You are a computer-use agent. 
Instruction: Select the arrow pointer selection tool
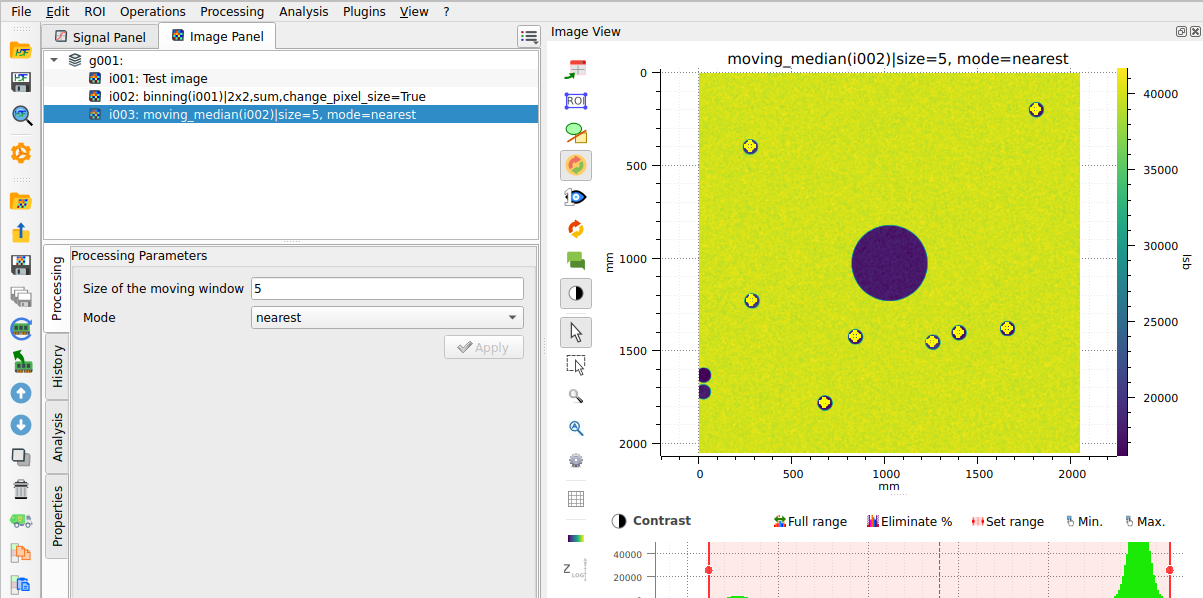pos(576,331)
